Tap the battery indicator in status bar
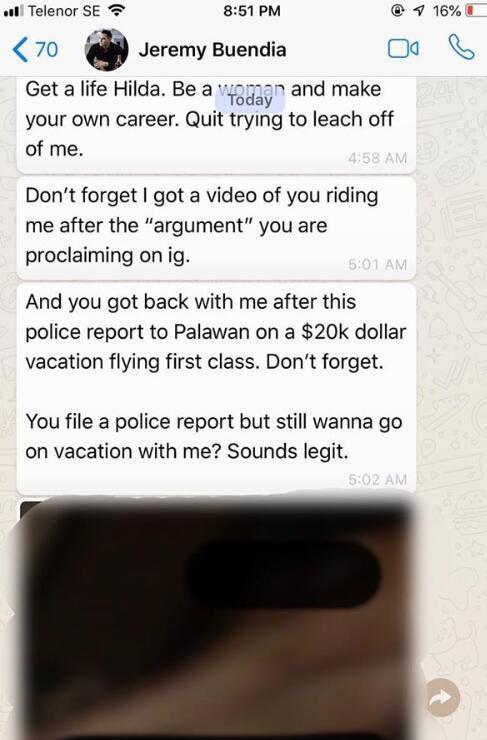Screen dimensions: 487x740 click(x=476, y=10)
